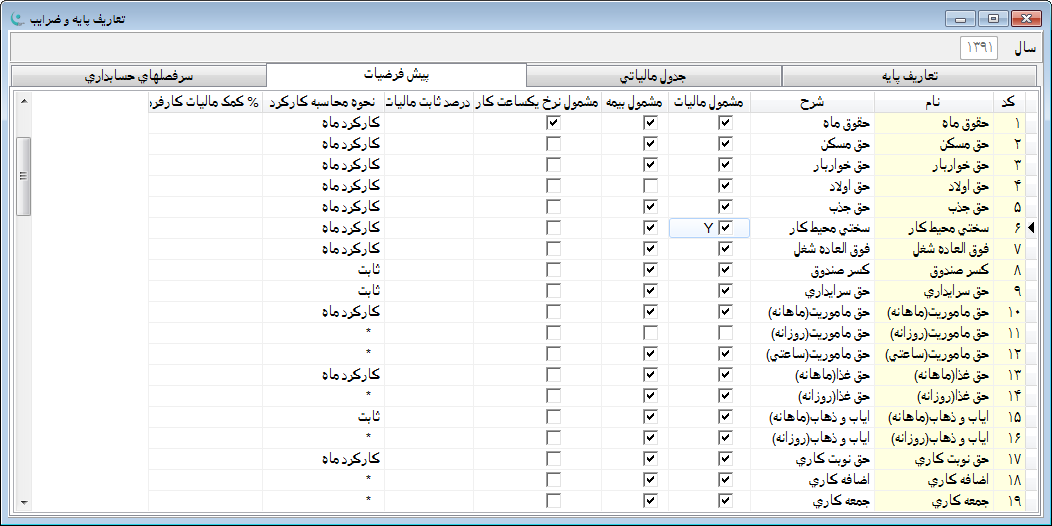The image size is (1052, 526).
Task: Switch to the جدول مالياتي tab
Action: pyautogui.click(x=653, y=76)
